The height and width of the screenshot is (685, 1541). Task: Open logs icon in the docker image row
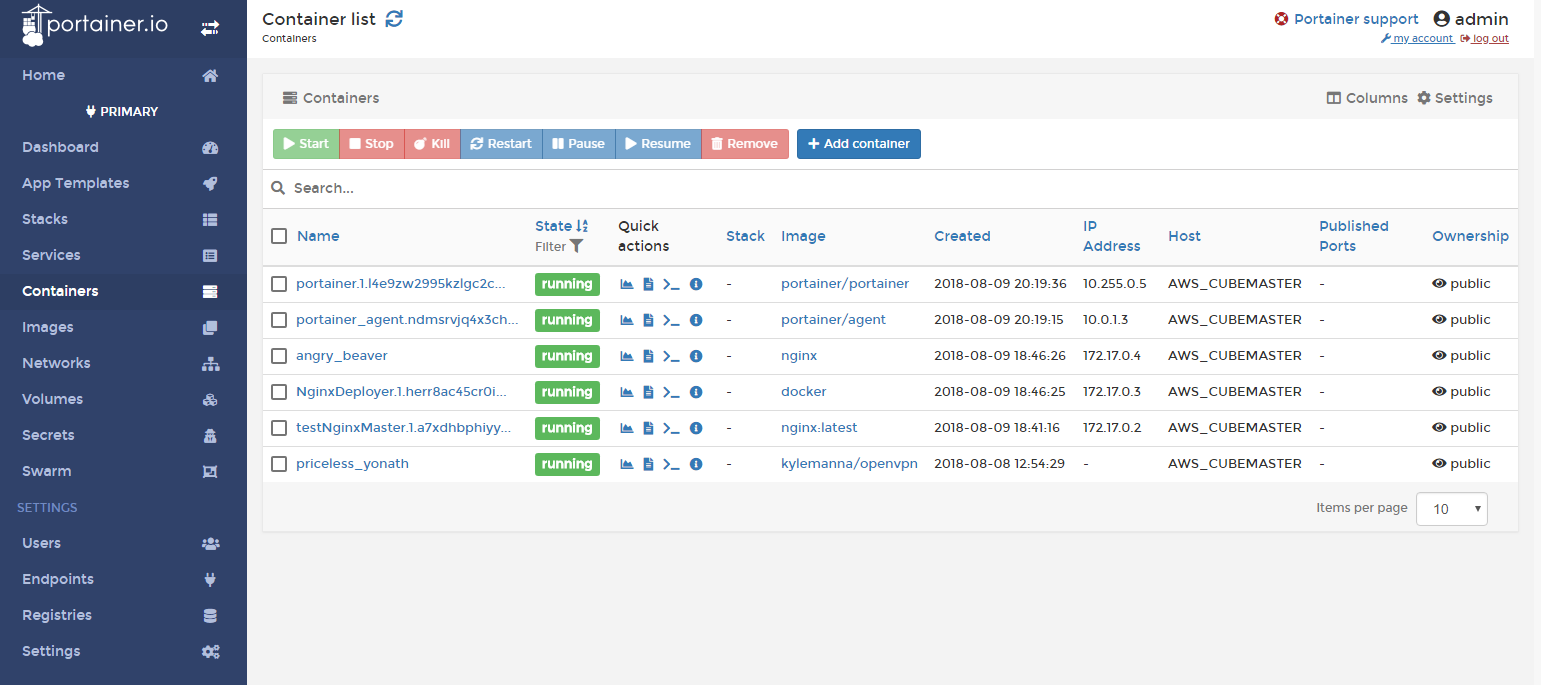tap(648, 392)
